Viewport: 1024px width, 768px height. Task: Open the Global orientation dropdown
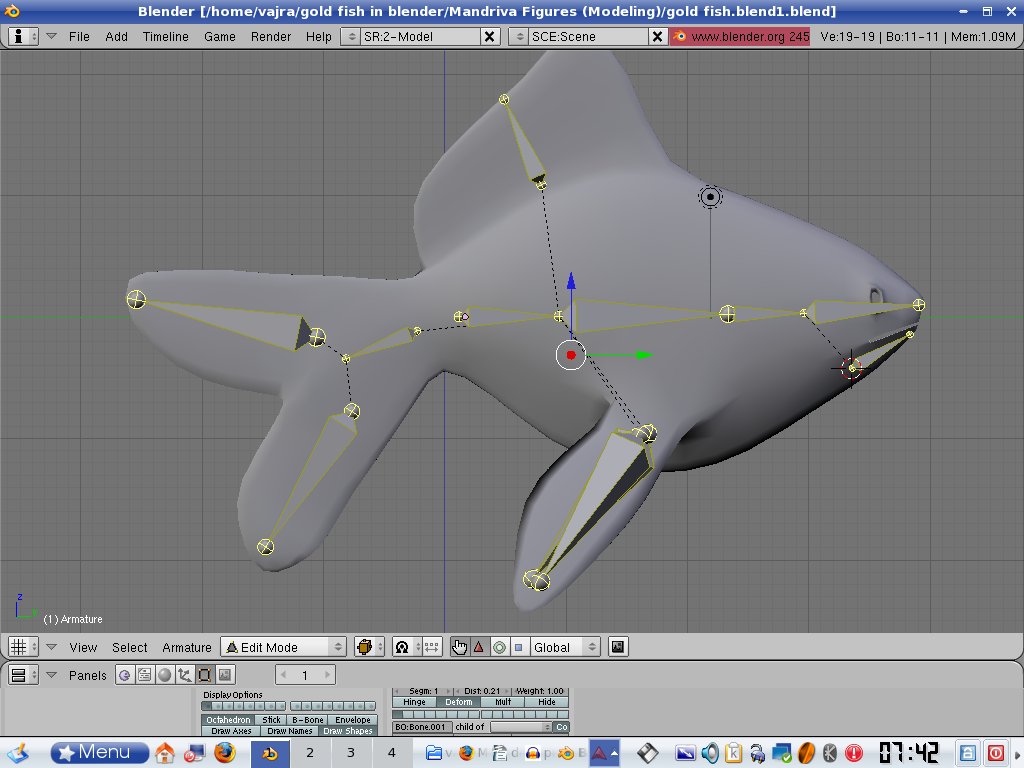pyautogui.click(x=565, y=647)
